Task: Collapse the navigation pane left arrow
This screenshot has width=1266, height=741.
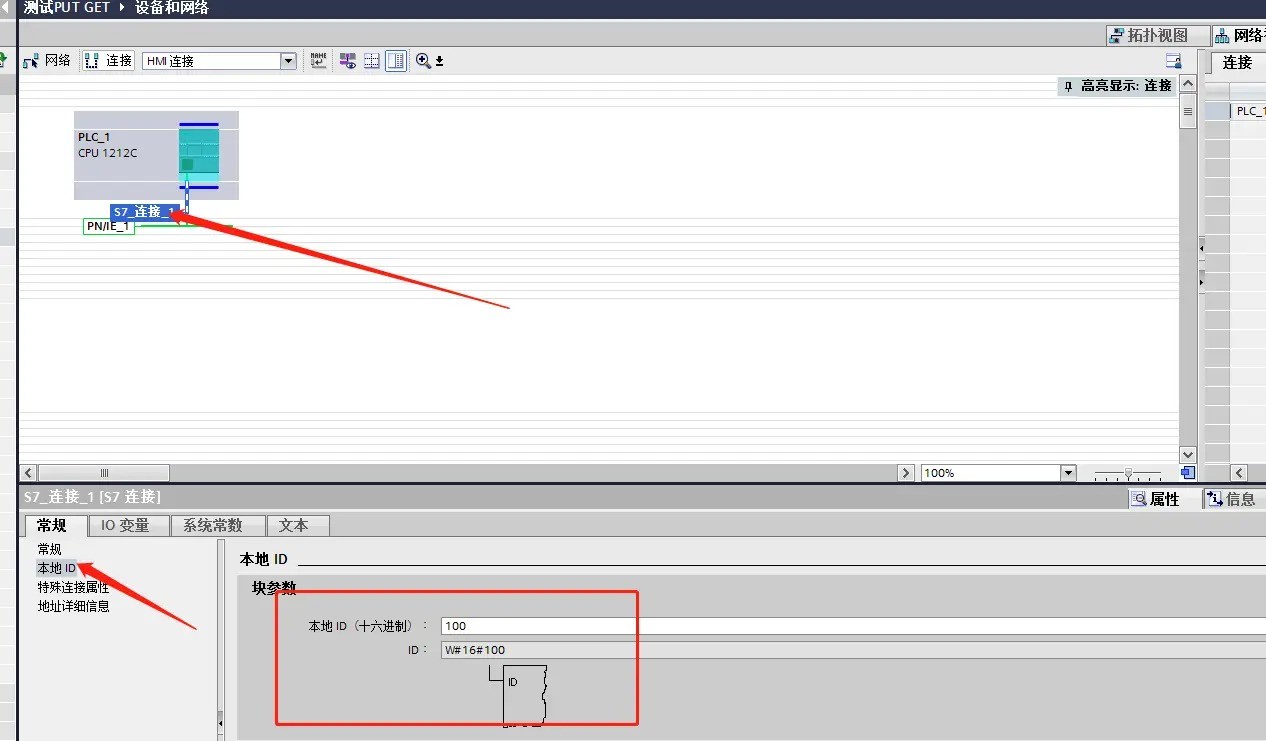Action: 221,722
